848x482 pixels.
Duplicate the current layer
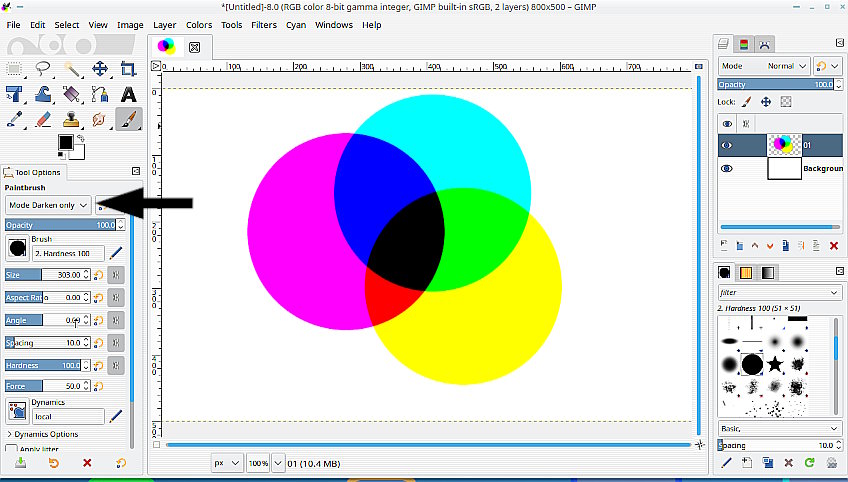pos(785,246)
